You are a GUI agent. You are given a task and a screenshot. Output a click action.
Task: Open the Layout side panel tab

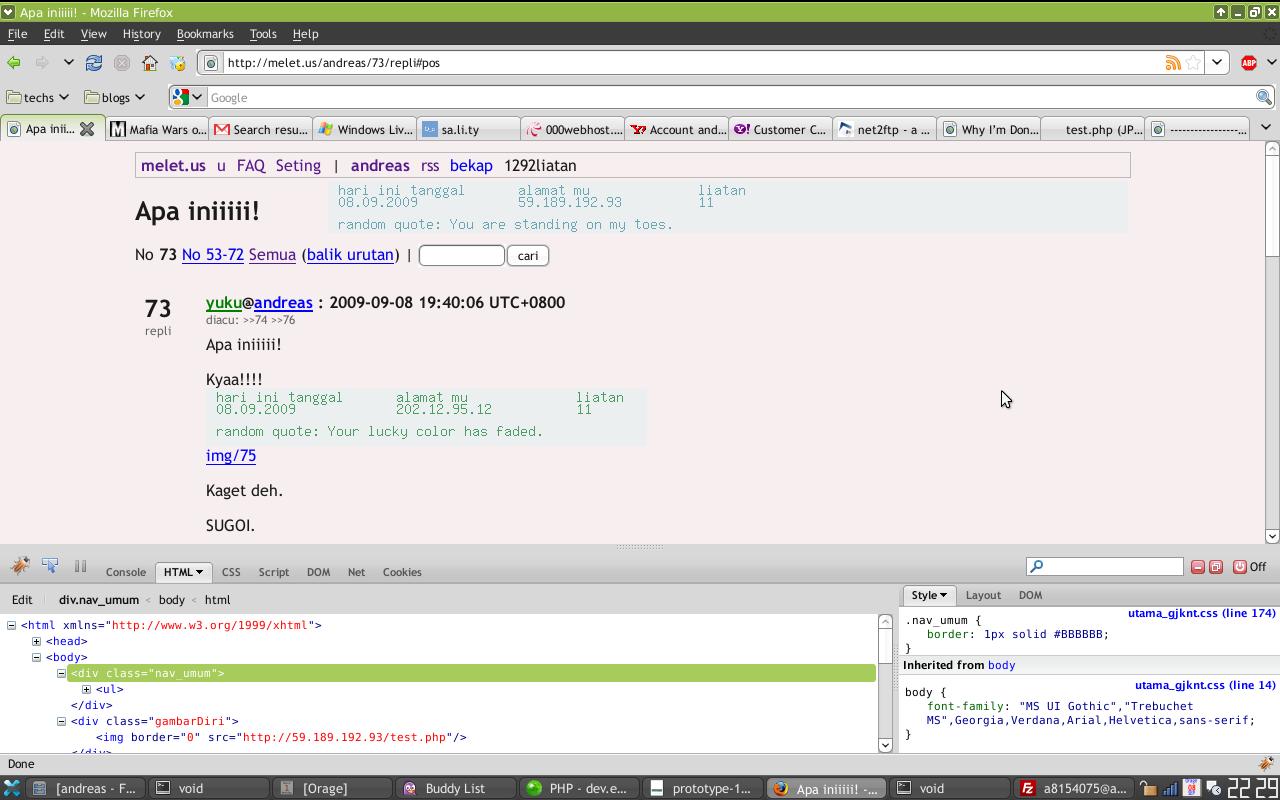[983, 595]
